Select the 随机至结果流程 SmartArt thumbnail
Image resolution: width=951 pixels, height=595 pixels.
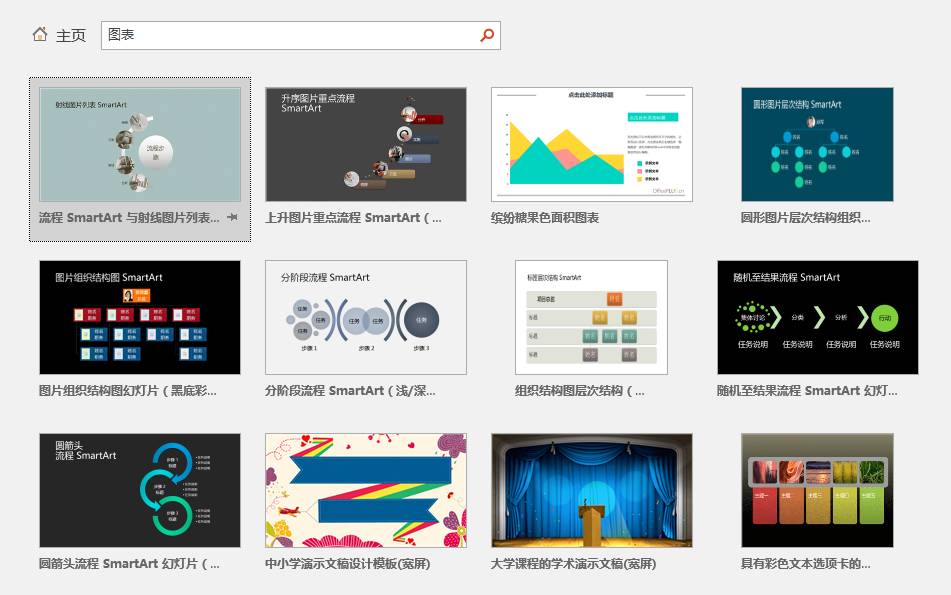pos(817,318)
